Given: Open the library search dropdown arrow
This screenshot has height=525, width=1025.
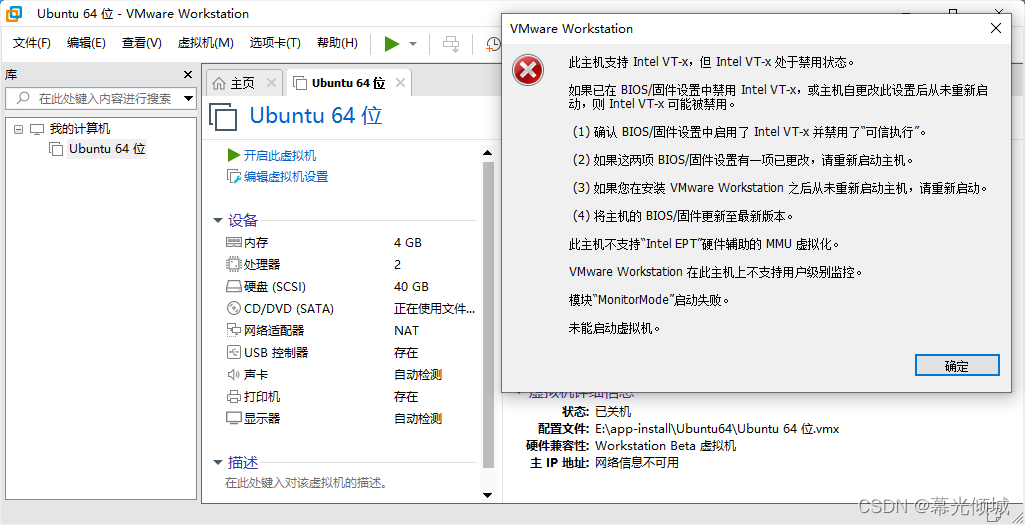Looking at the screenshot, I should coord(189,99).
